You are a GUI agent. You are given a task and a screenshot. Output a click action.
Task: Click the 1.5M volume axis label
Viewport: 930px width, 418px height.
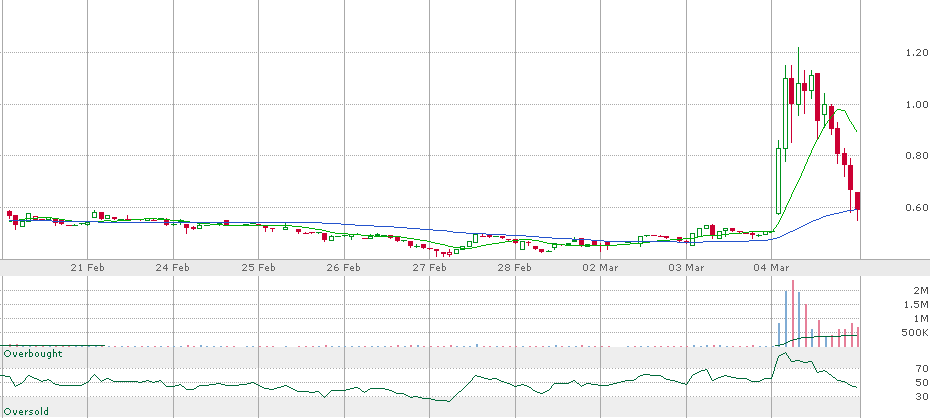pos(916,305)
